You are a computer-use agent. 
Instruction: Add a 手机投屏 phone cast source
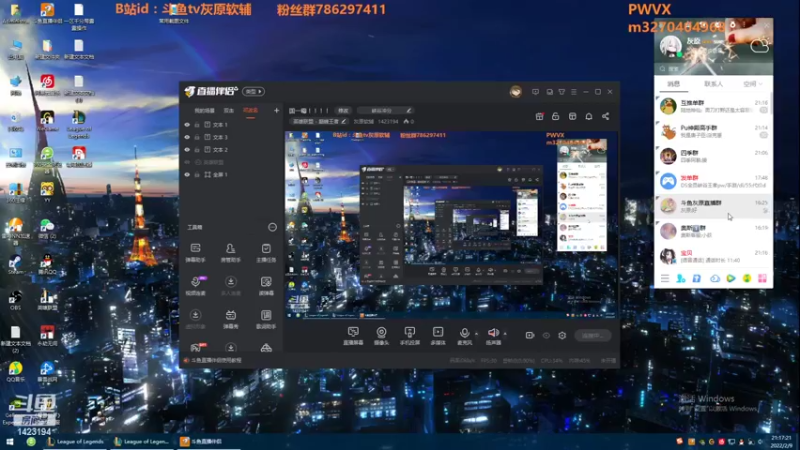tap(410, 336)
